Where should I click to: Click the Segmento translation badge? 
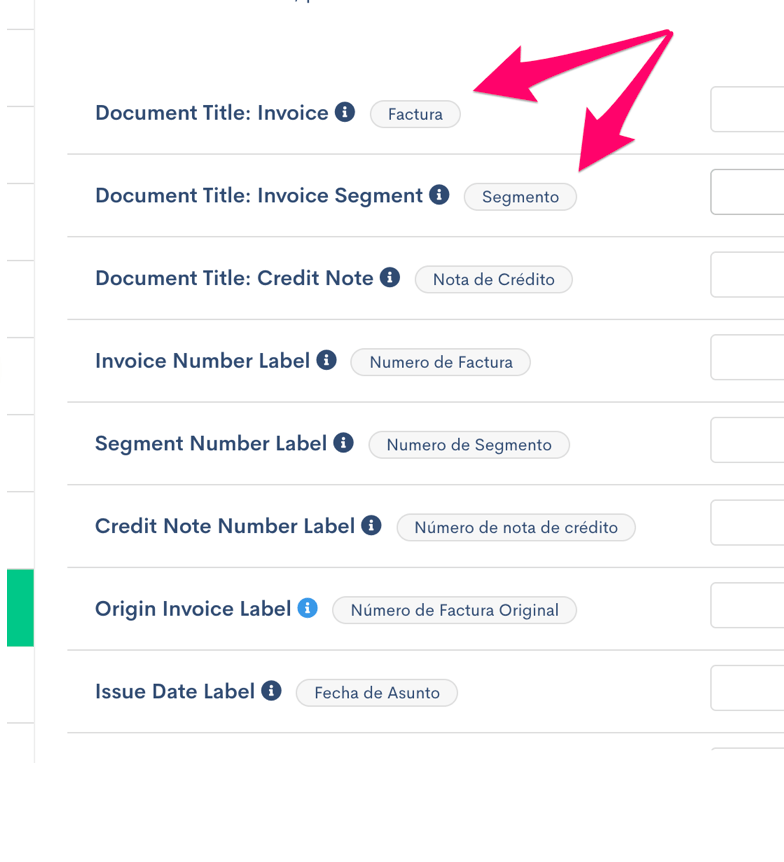(x=520, y=197)
